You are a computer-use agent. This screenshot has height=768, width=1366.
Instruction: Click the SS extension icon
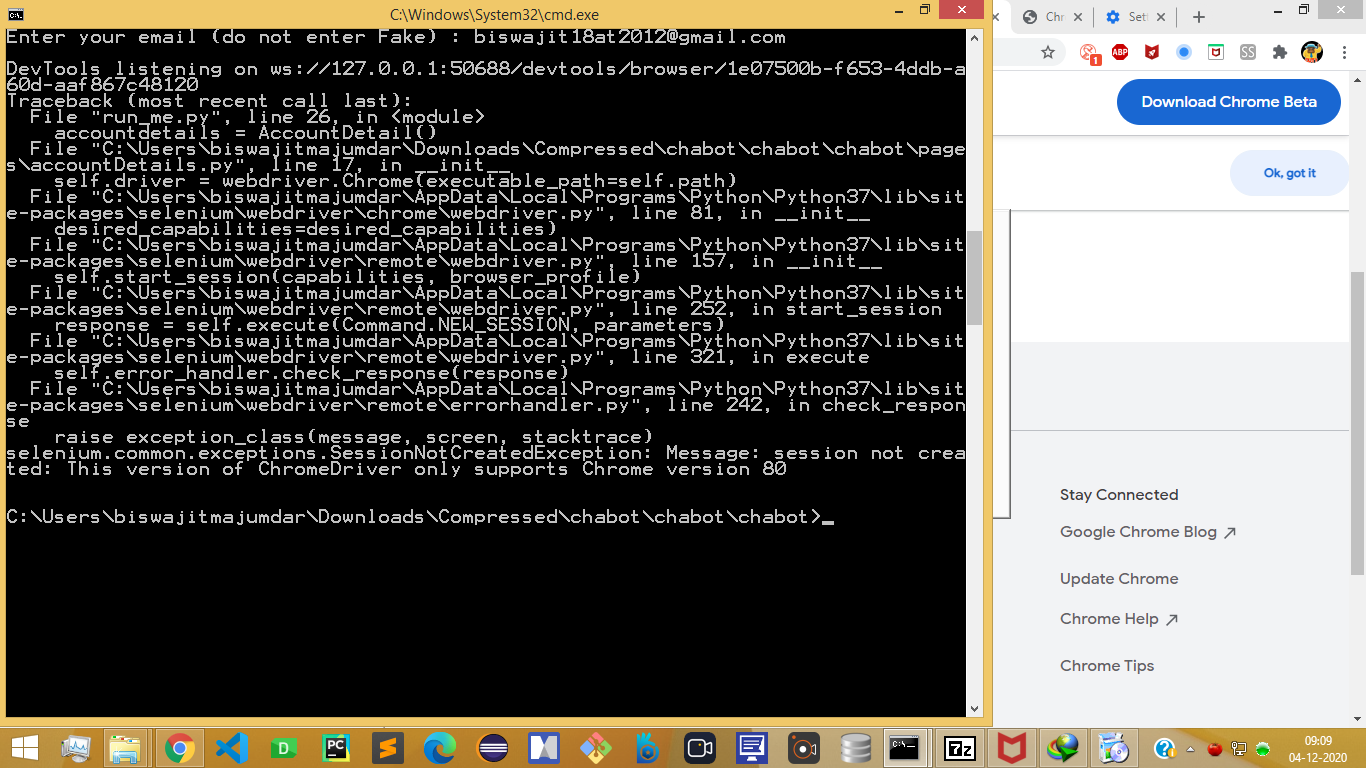[x=1247, y=52]
